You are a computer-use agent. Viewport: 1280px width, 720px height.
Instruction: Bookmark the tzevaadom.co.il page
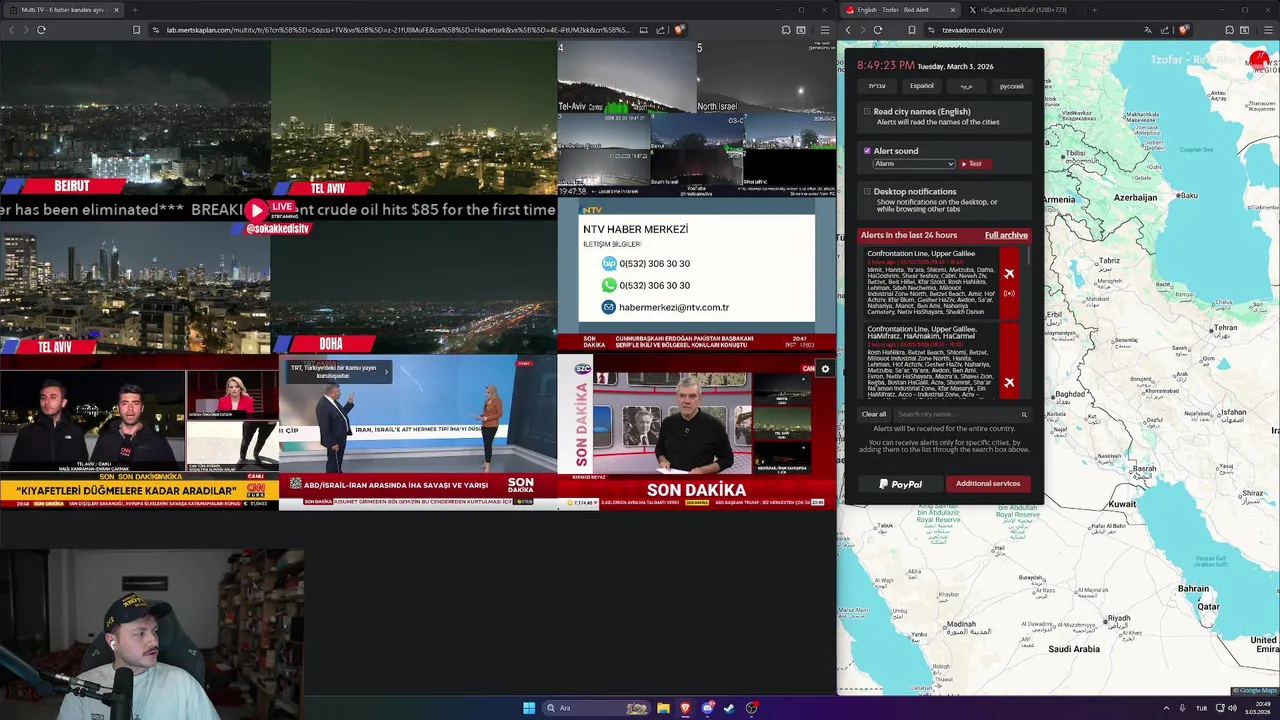912,30
